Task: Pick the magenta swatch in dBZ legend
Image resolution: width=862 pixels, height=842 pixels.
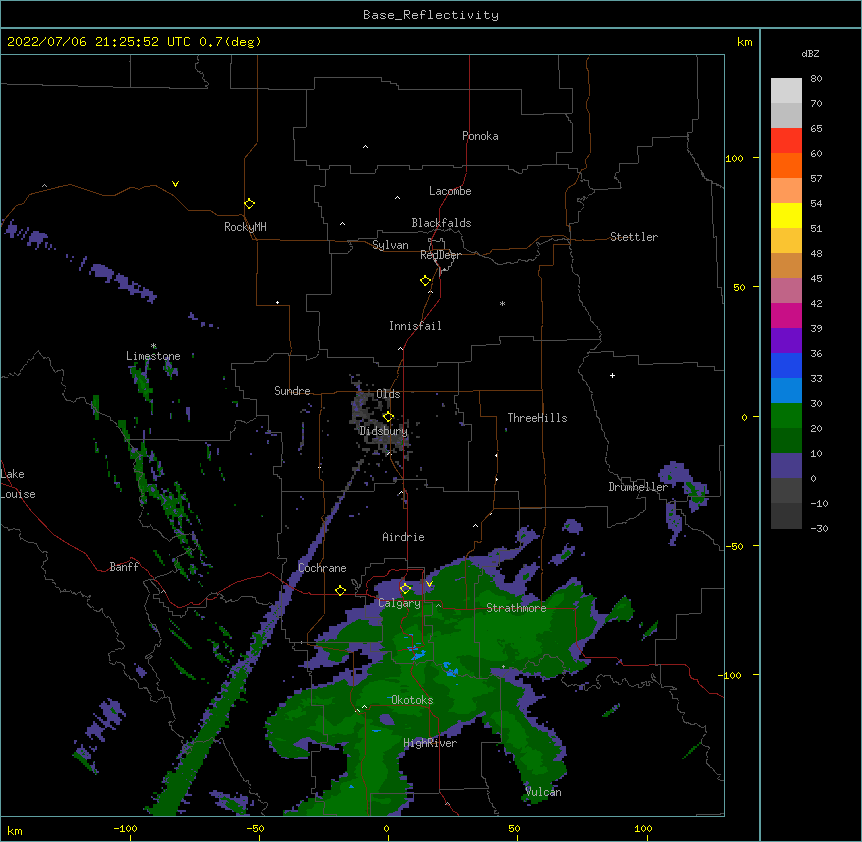Action: 786,315
